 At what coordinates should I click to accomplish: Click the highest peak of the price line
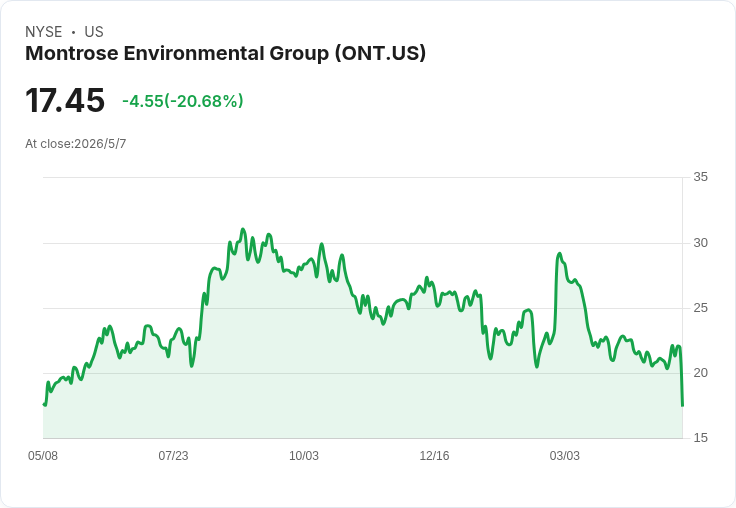point(243,230)
